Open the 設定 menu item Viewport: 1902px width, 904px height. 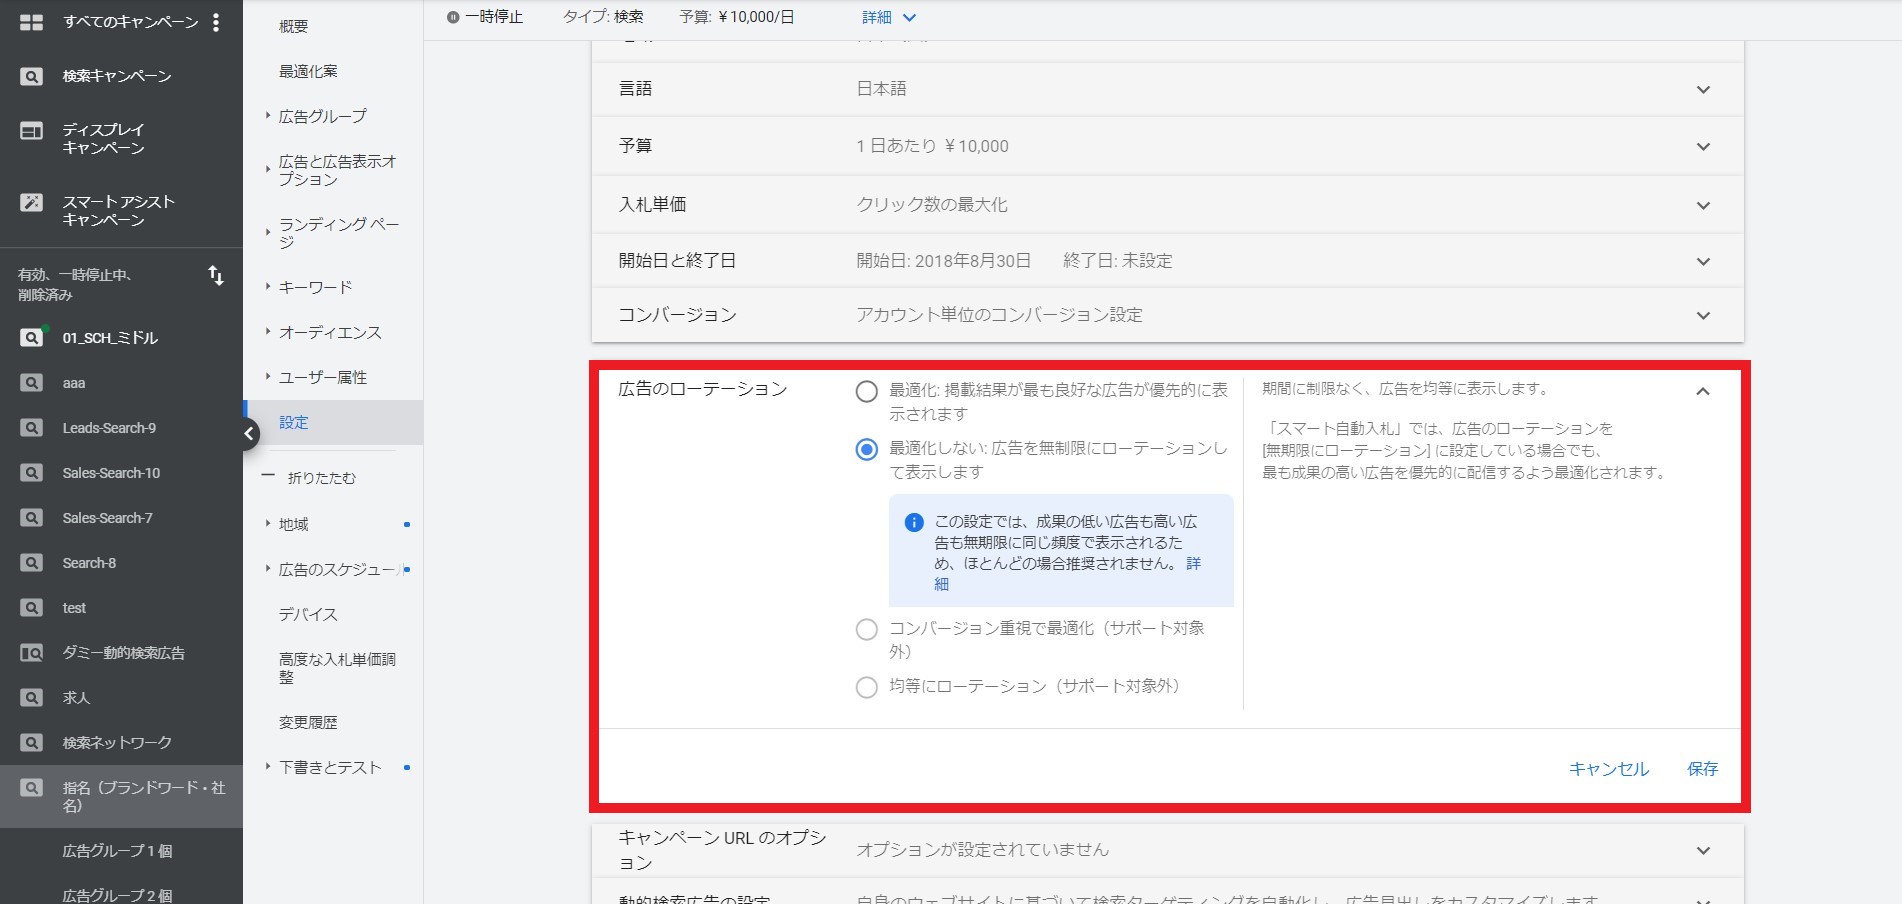pyautogui.click(x=333, y=422)
